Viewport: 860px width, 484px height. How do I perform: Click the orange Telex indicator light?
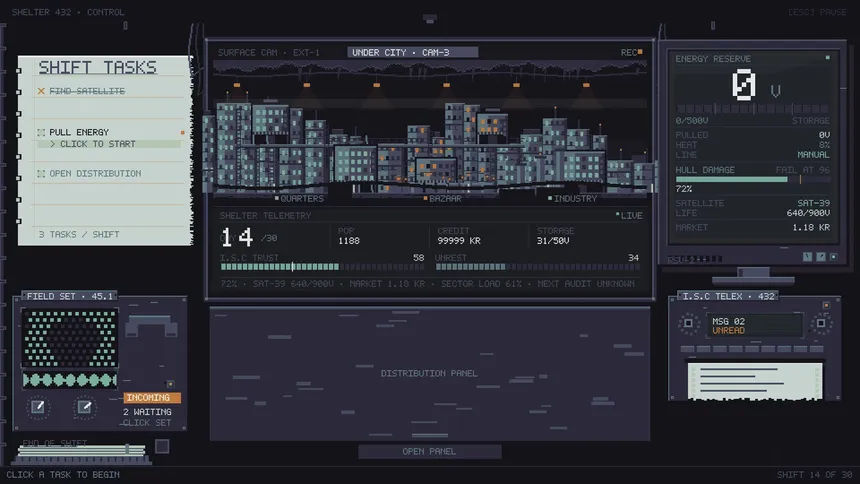(826, 305)
